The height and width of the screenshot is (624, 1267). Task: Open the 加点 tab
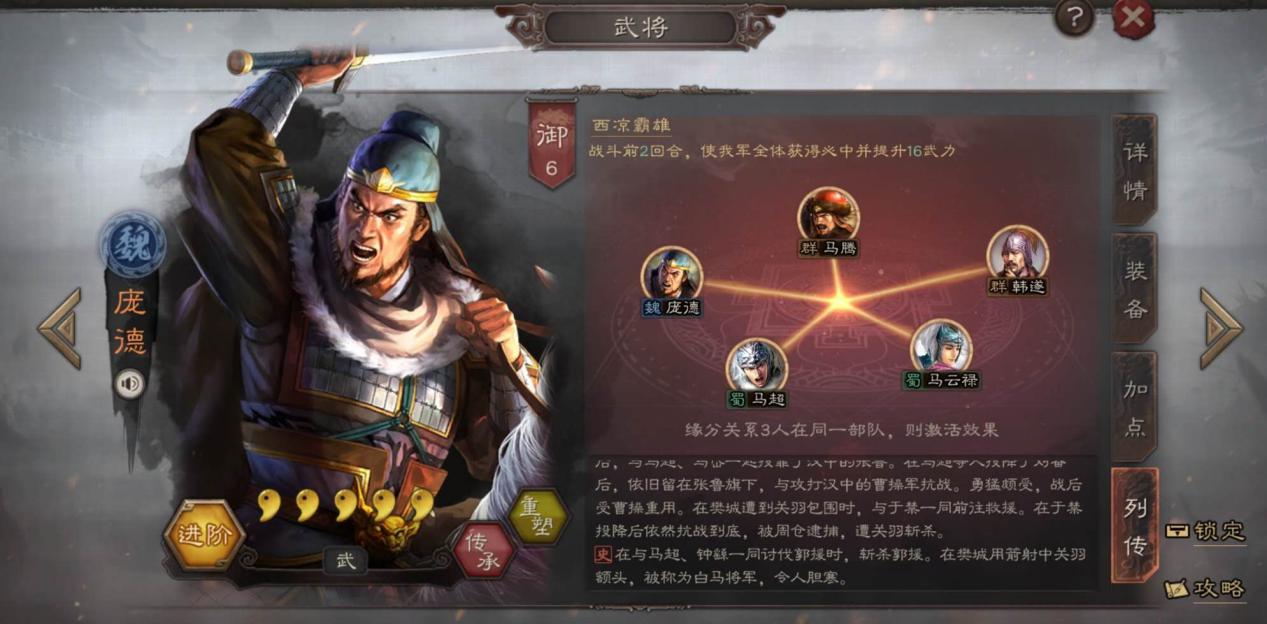click(1134, 407)
